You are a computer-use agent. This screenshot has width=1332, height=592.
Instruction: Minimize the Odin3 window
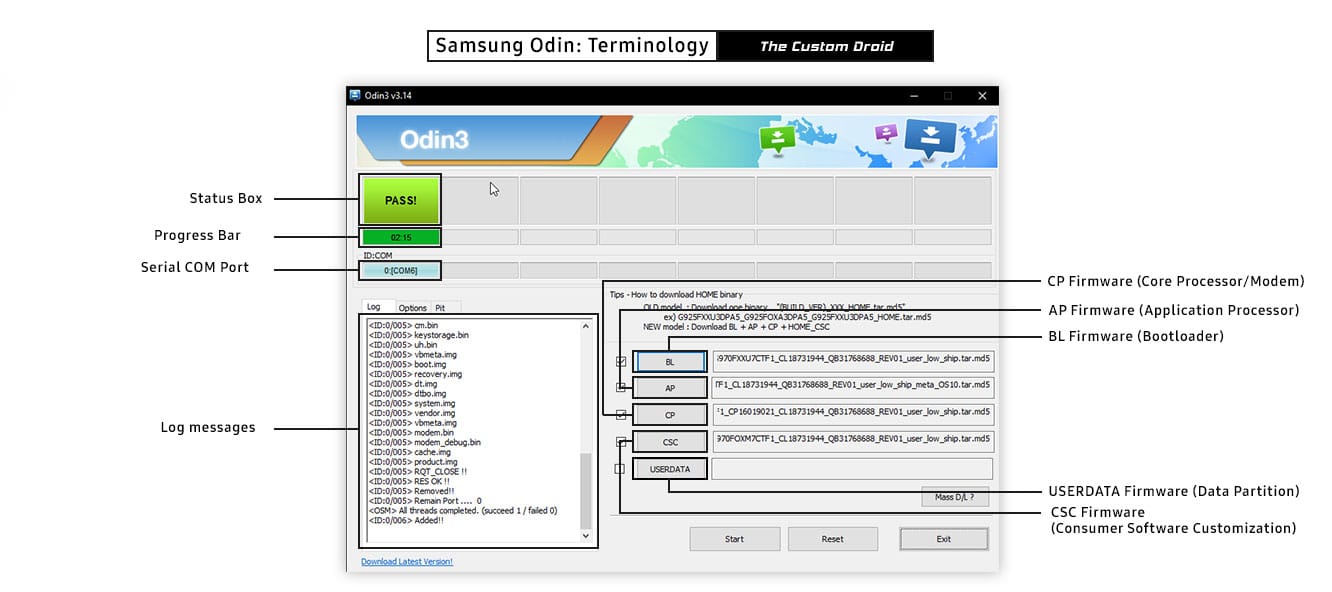pos(914,96)
